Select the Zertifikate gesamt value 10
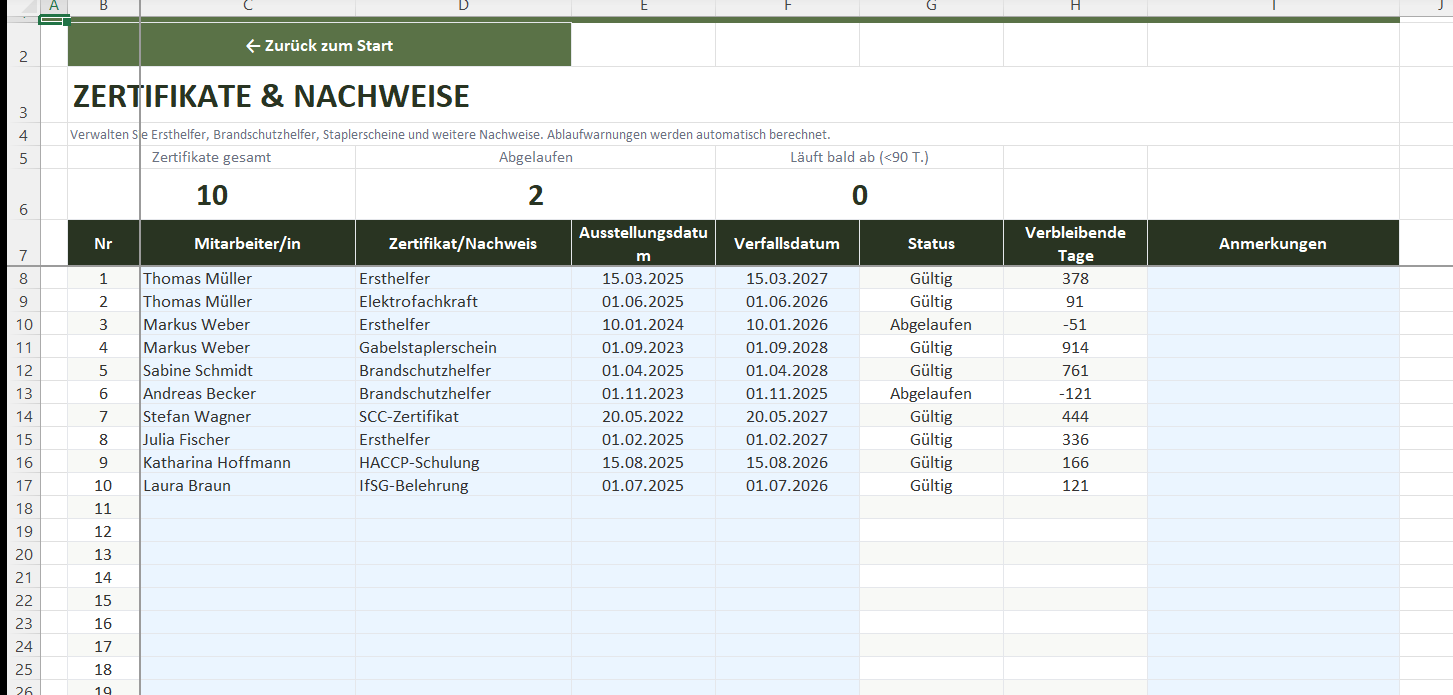 (212, 195)
